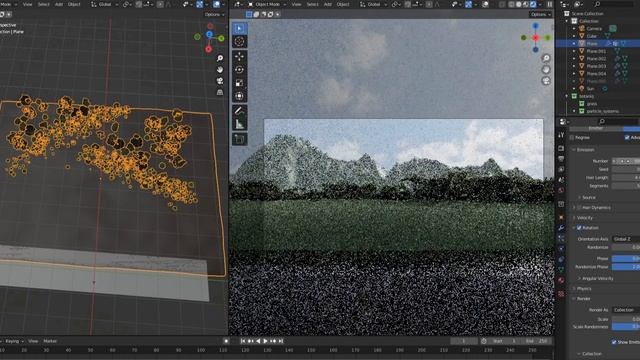Toggle the Hair Dynamics checkbox
Screen dimensions: 640x360
pos(579,208)
